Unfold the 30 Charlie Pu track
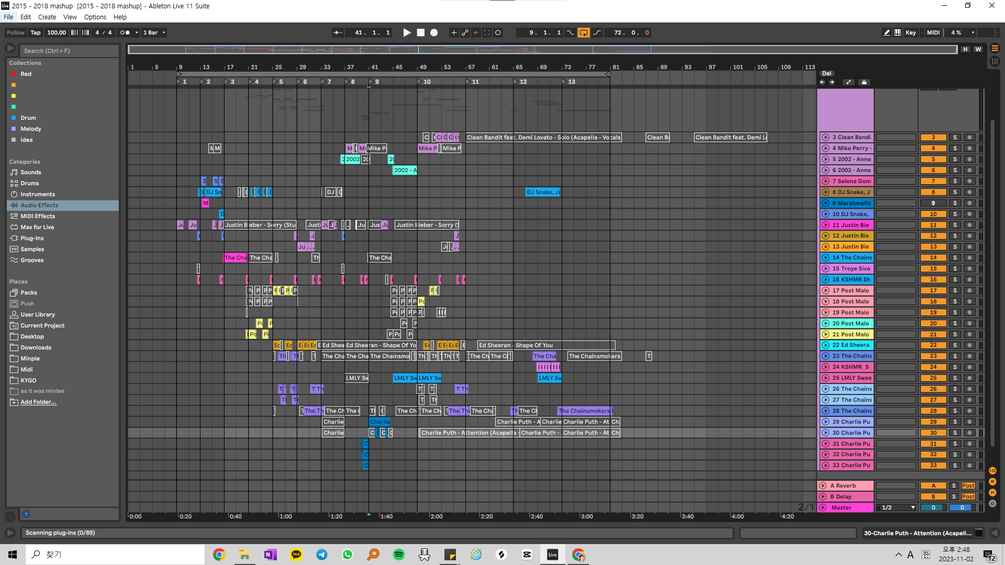This screenshot has width=1005, height=565. click(826, 433)
